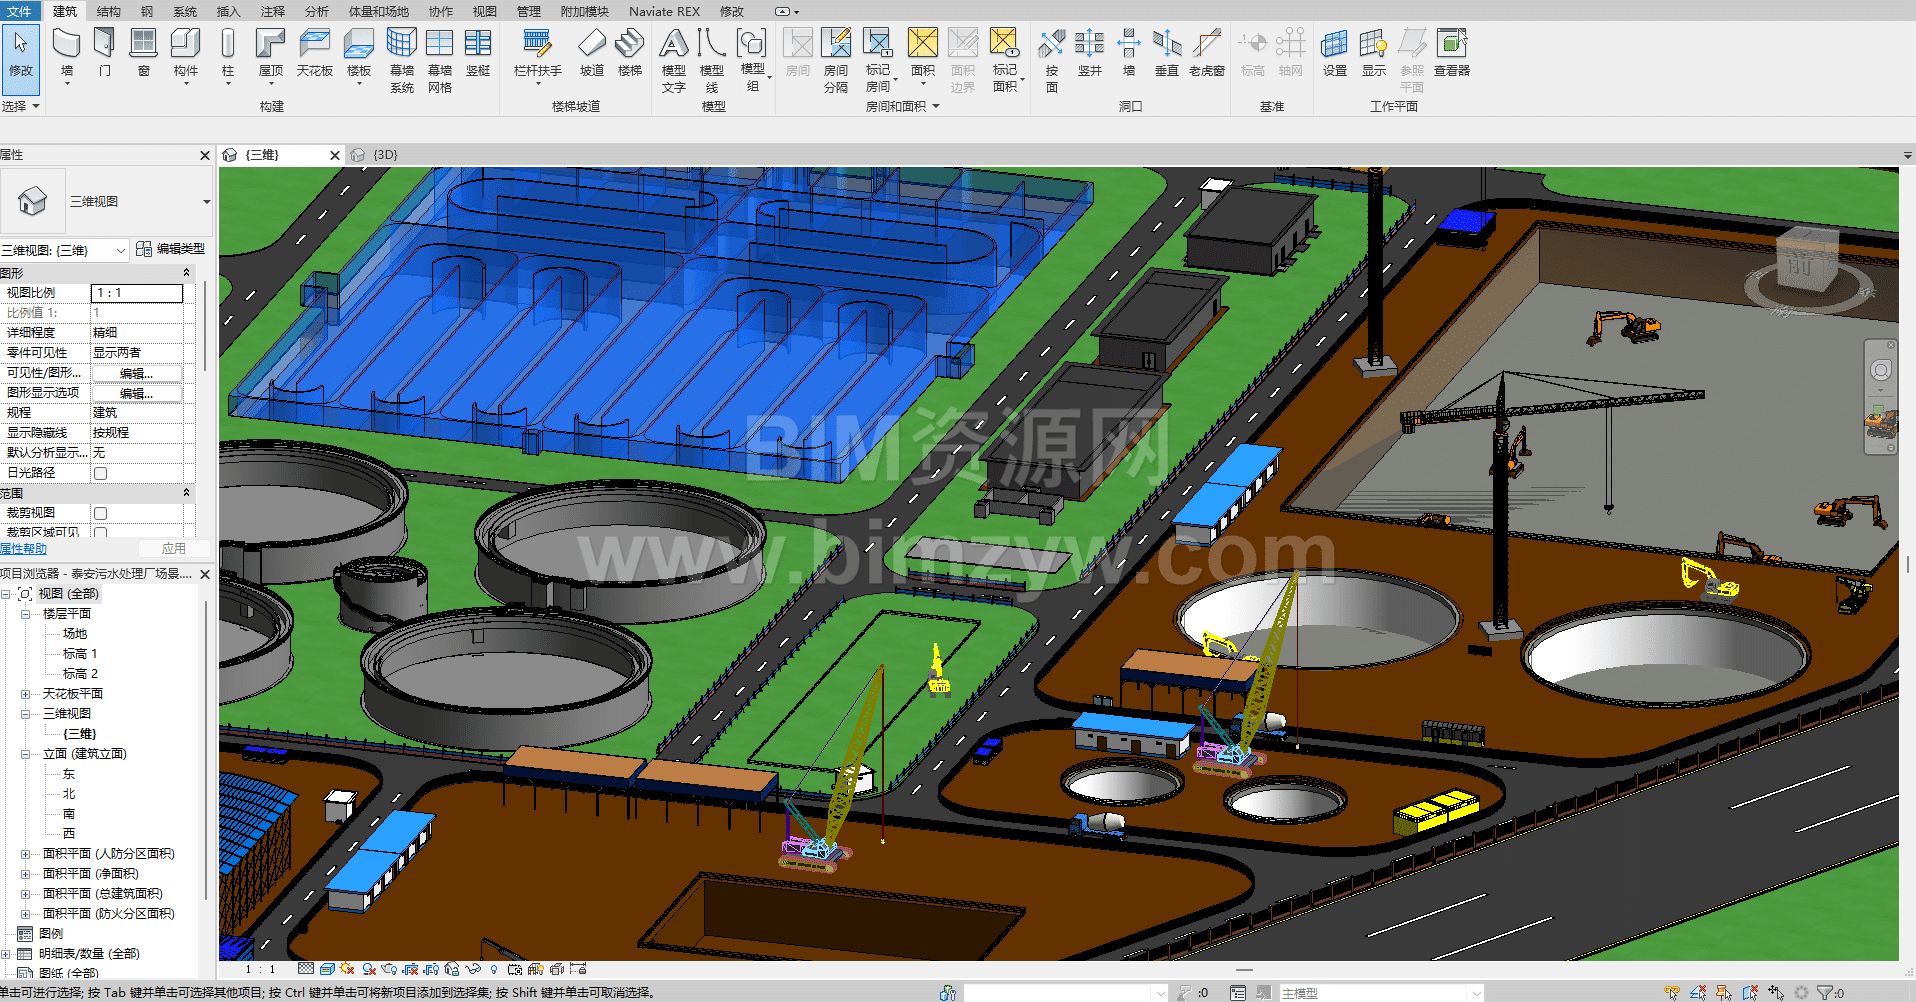Open the work plane Viewer (查看器)

click(1452, 53)
